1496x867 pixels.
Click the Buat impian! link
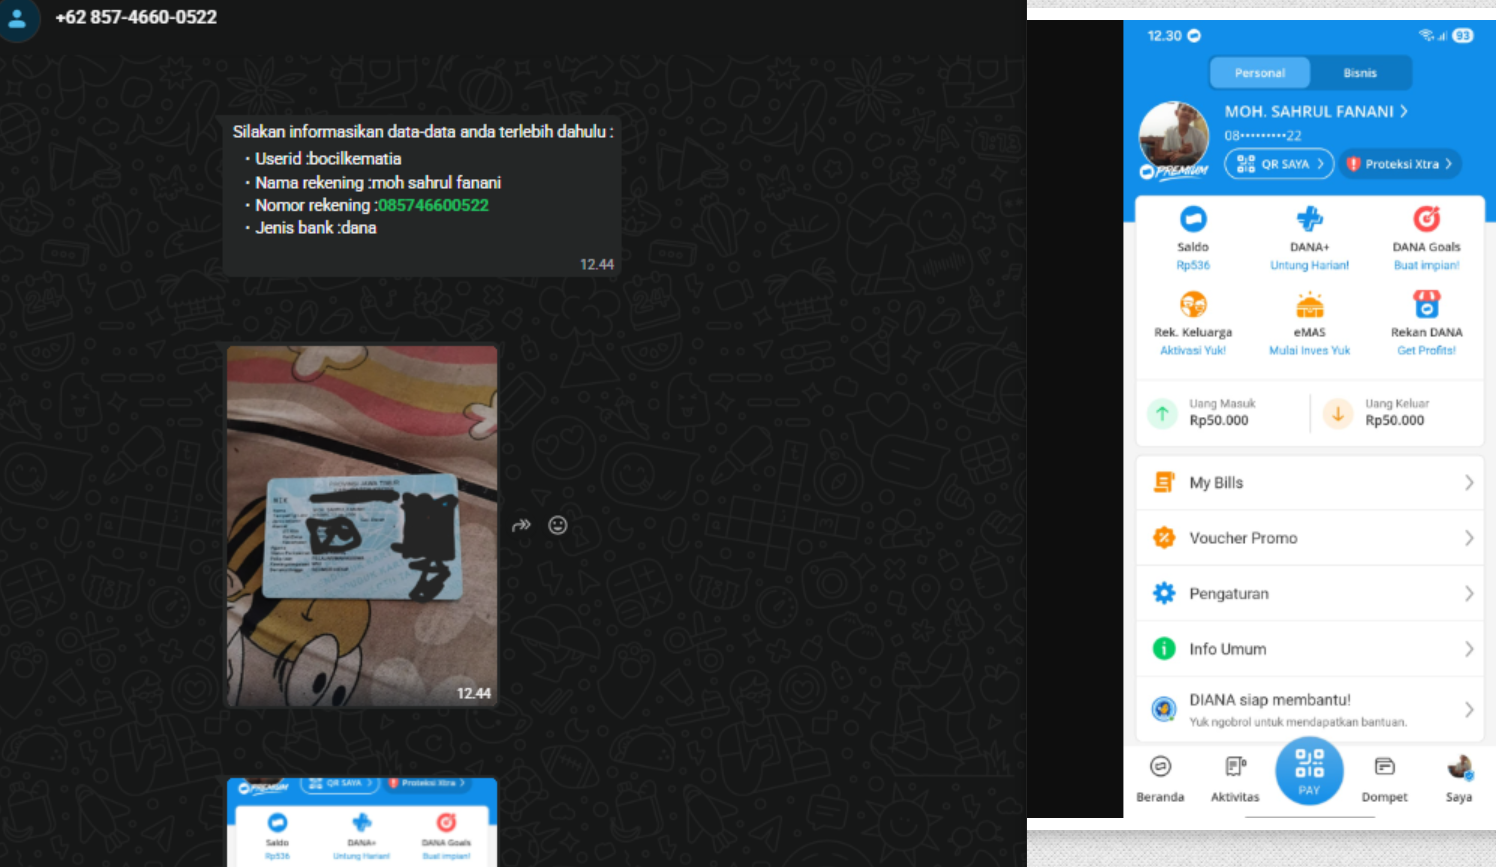[1426, 265]
